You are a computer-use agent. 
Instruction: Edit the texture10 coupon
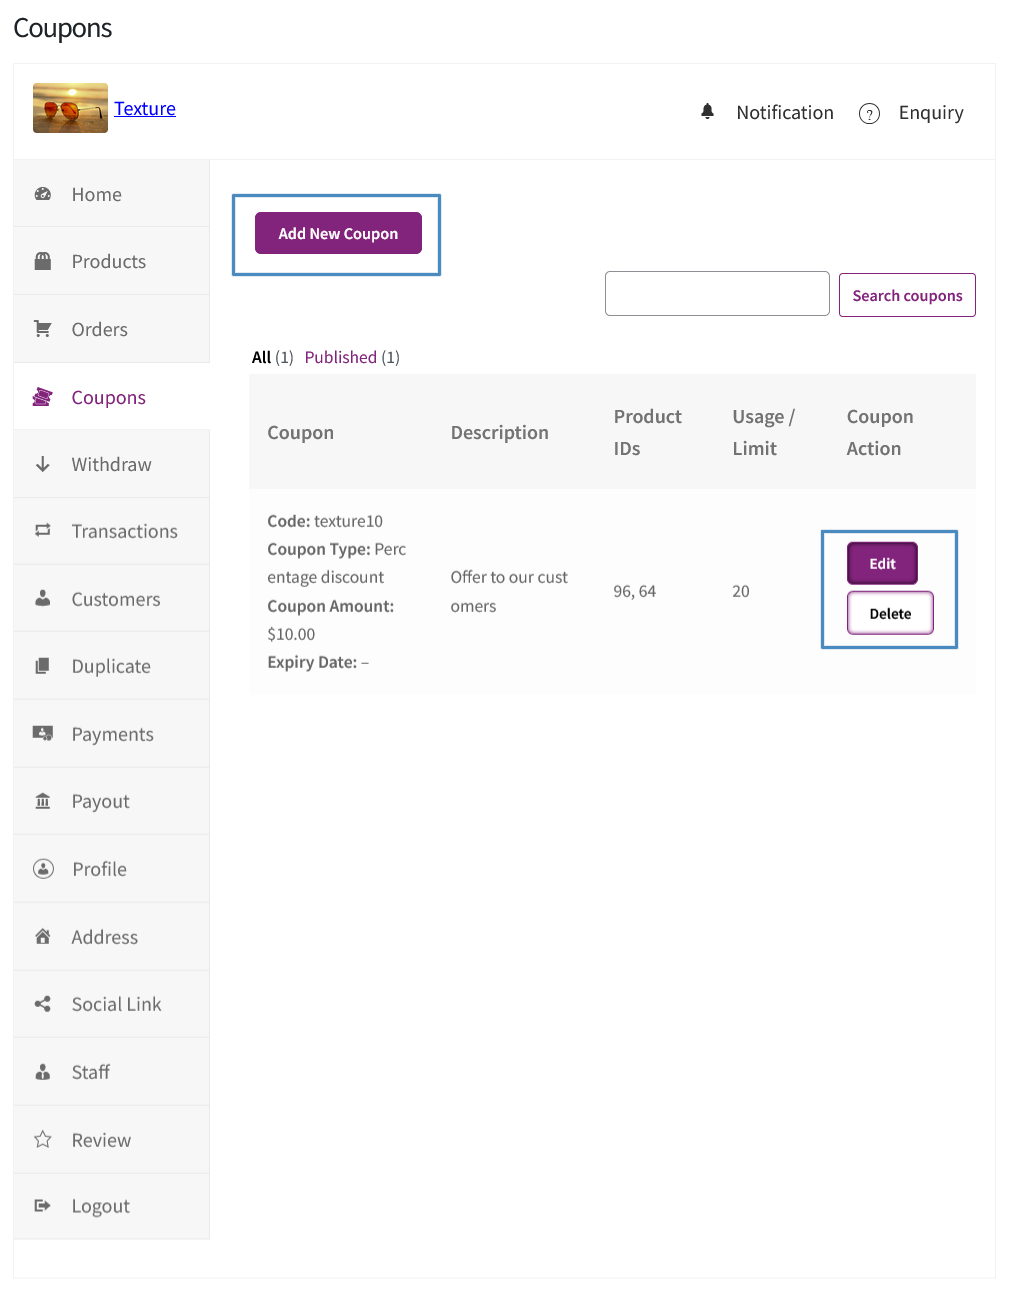(882, 563)
